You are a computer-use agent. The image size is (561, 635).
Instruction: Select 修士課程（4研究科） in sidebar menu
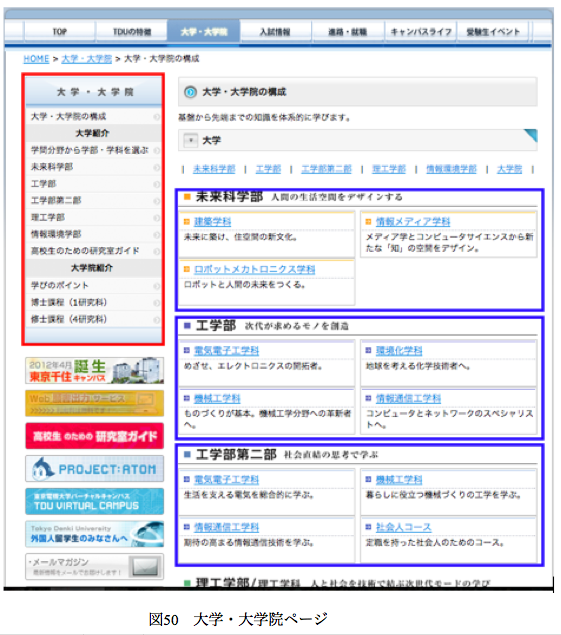(94, 319)
